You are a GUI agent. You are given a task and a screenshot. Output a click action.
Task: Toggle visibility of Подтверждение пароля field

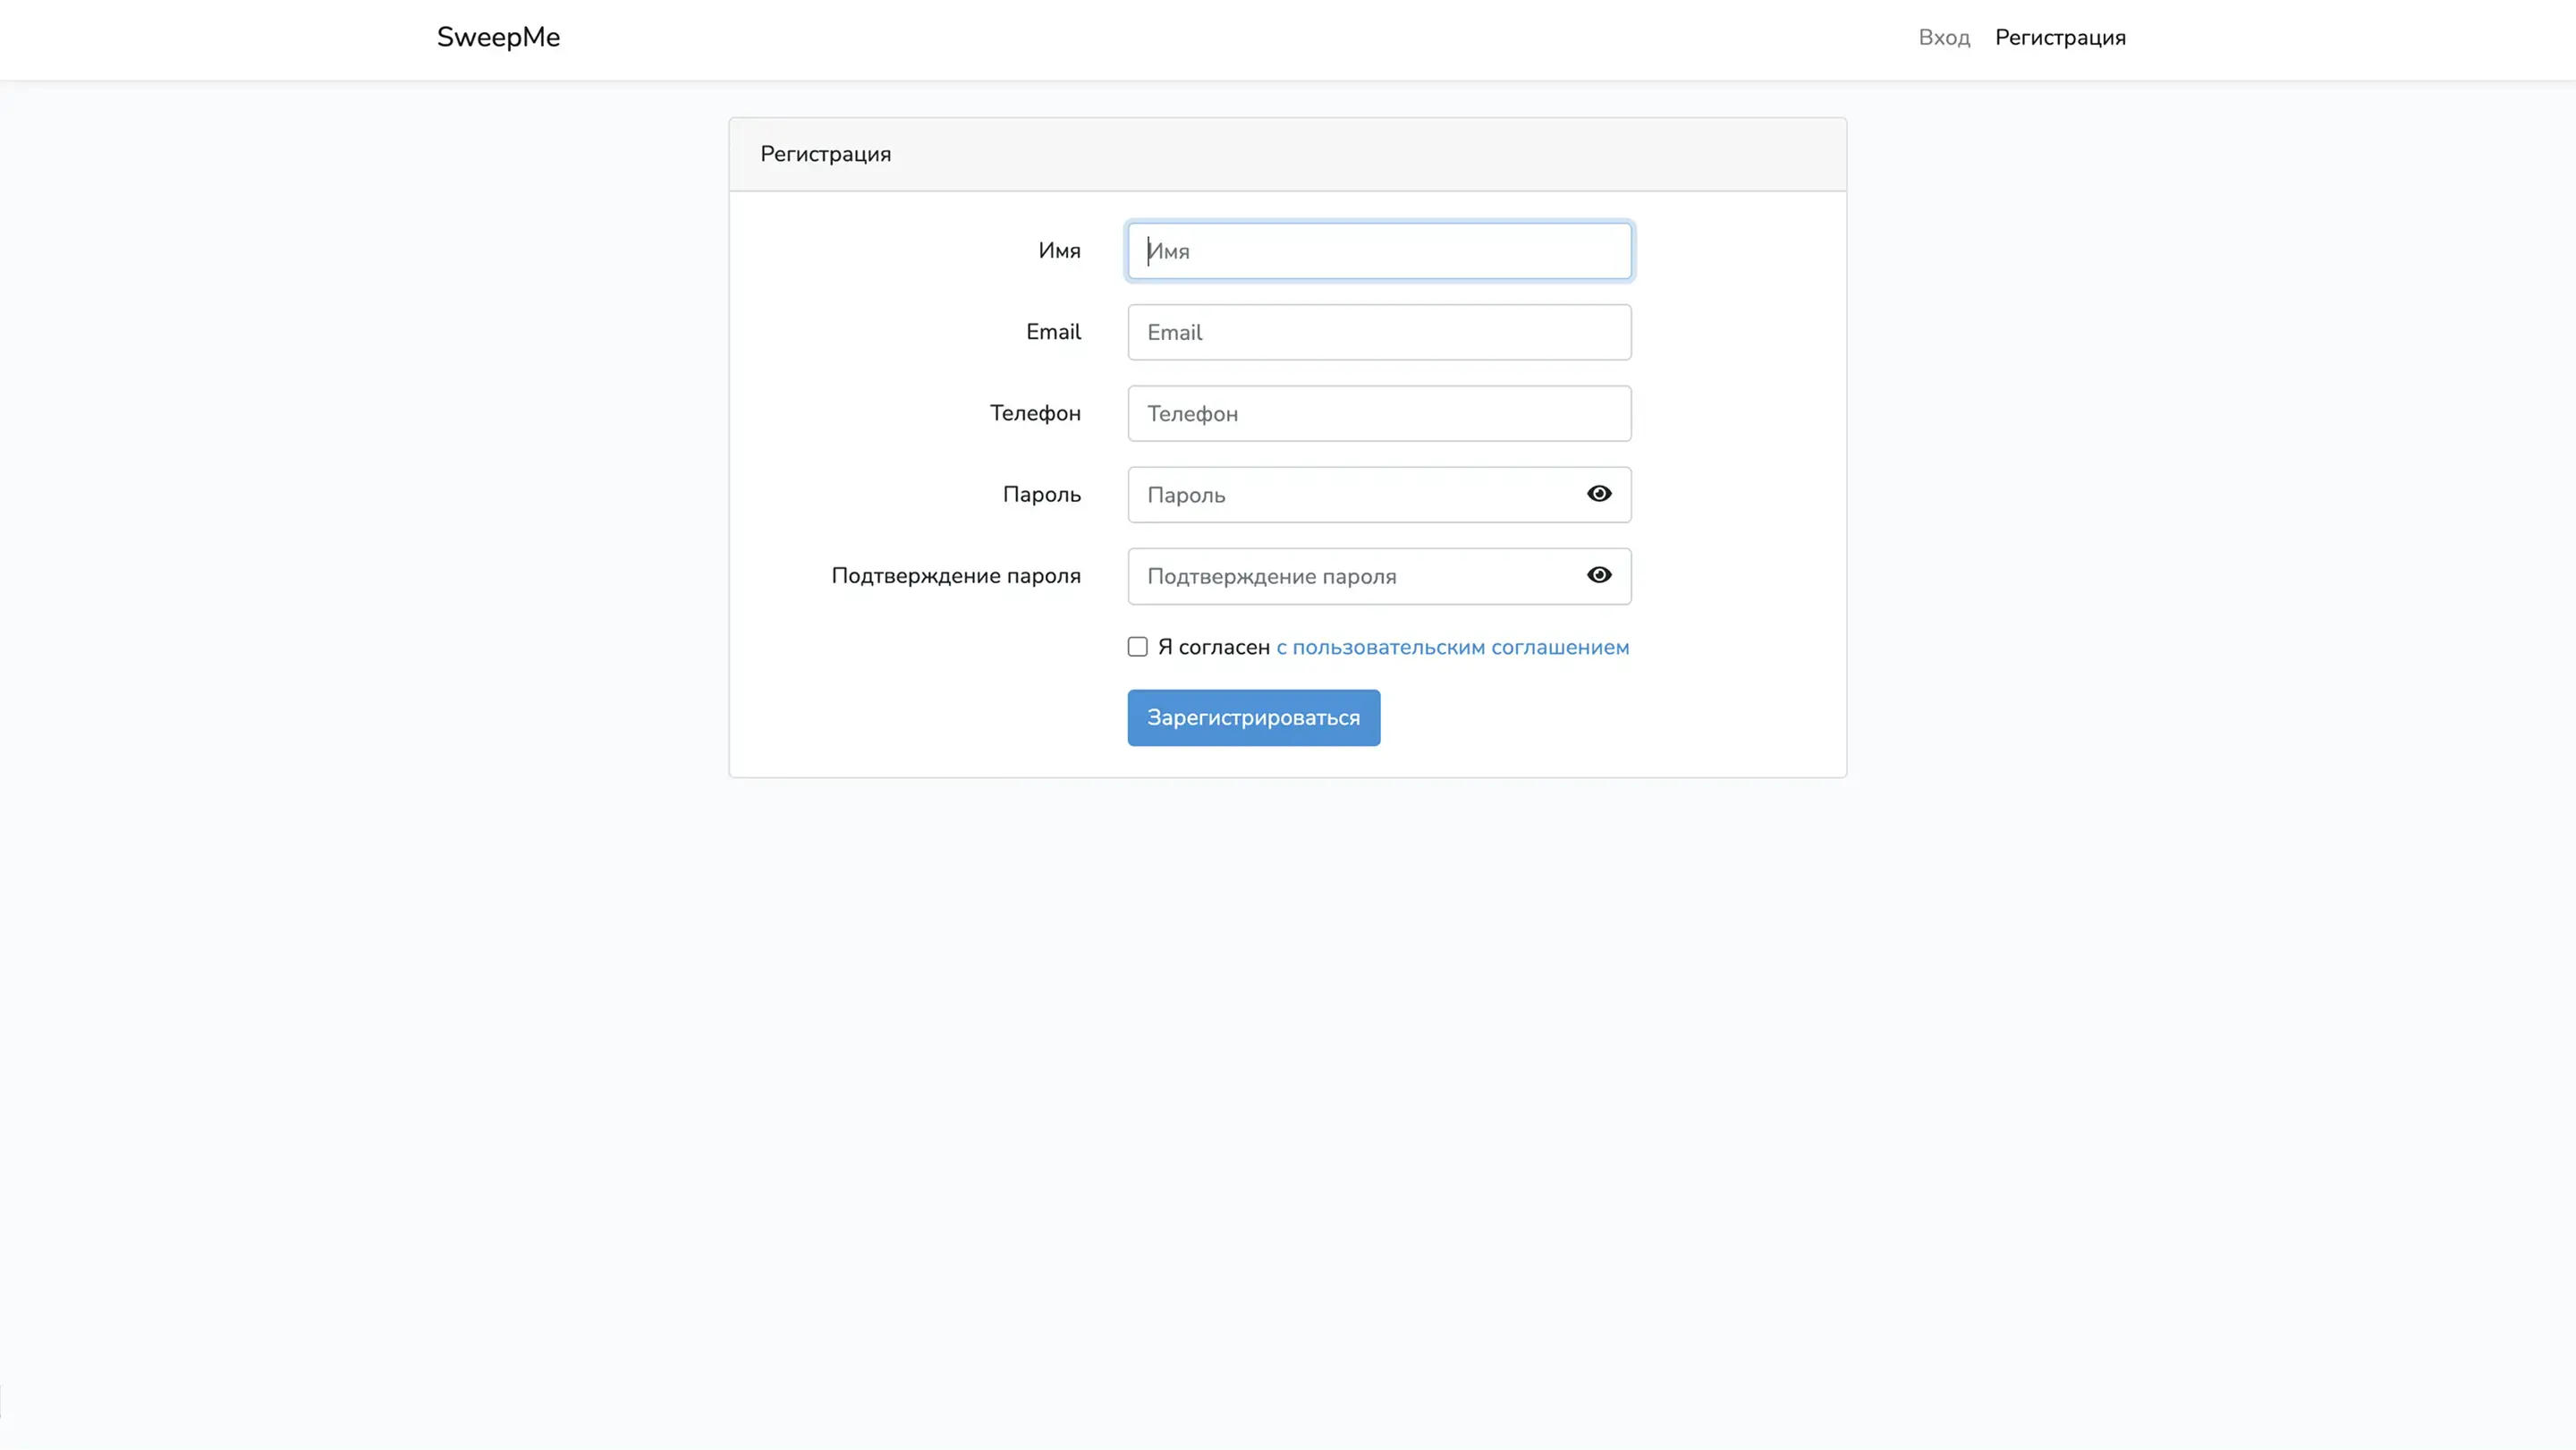[x=1599, y=575]
